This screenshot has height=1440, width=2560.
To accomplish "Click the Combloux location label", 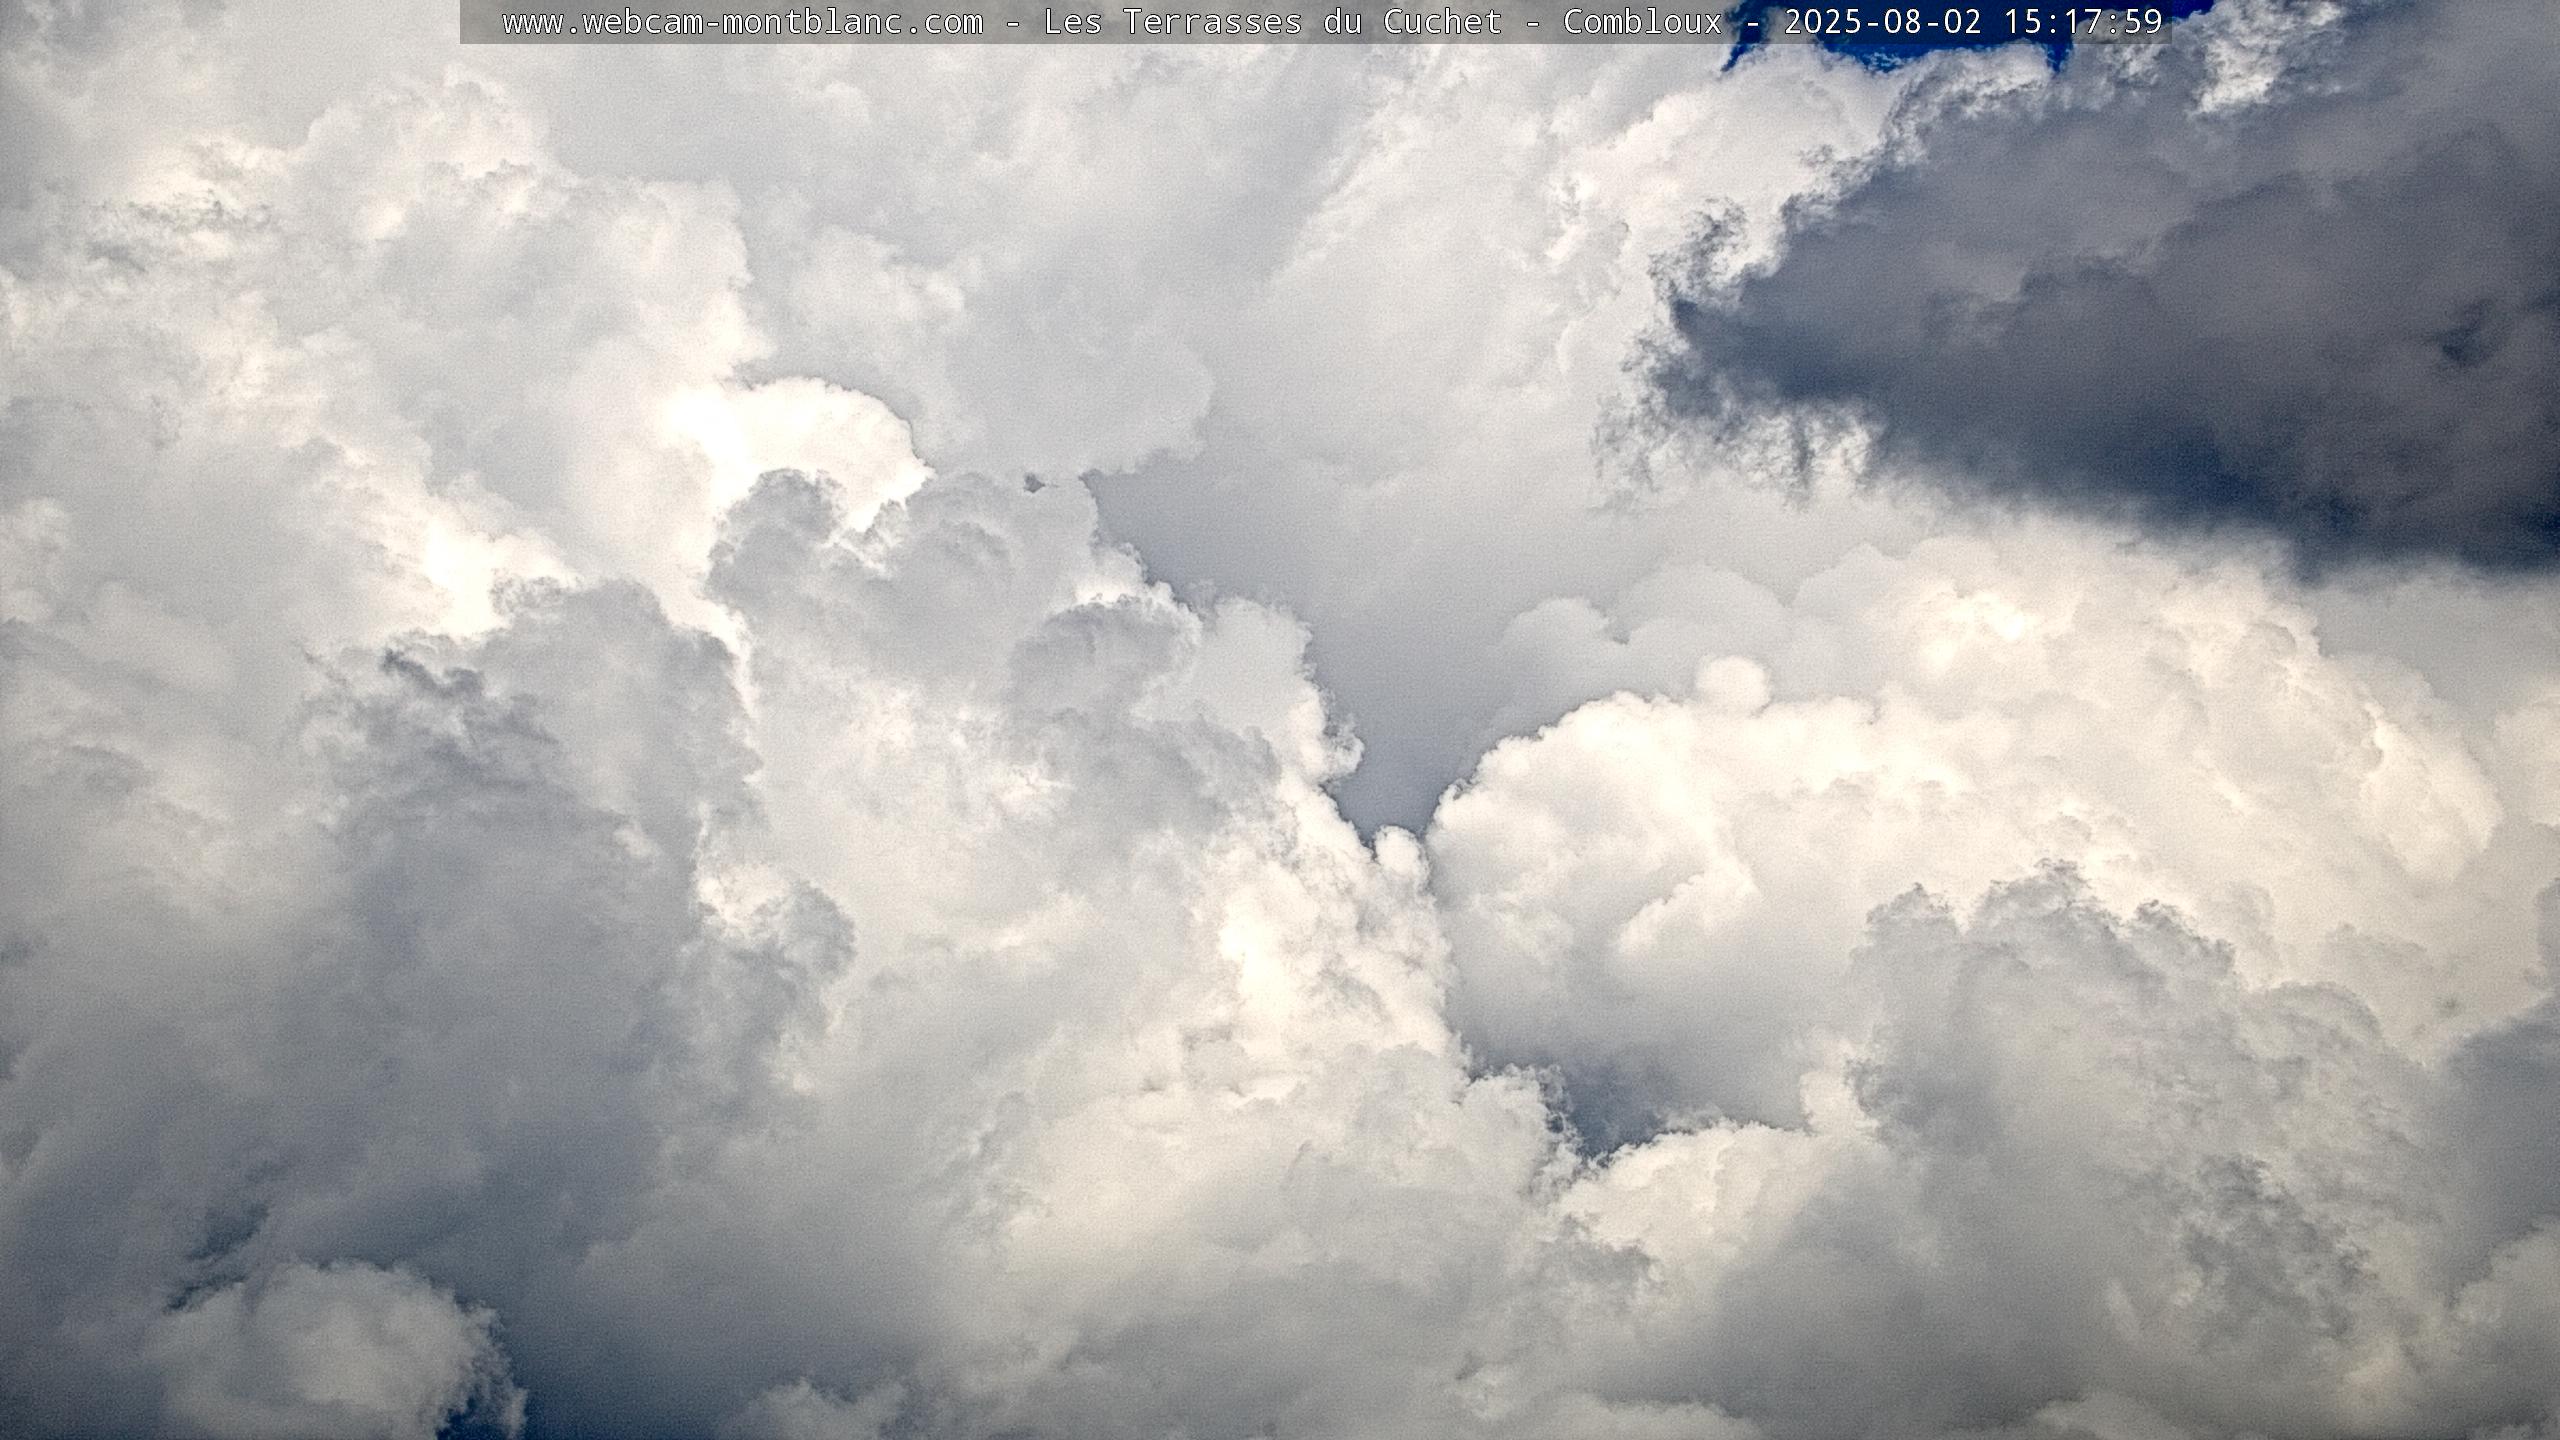I will [x=1643, y=21].
